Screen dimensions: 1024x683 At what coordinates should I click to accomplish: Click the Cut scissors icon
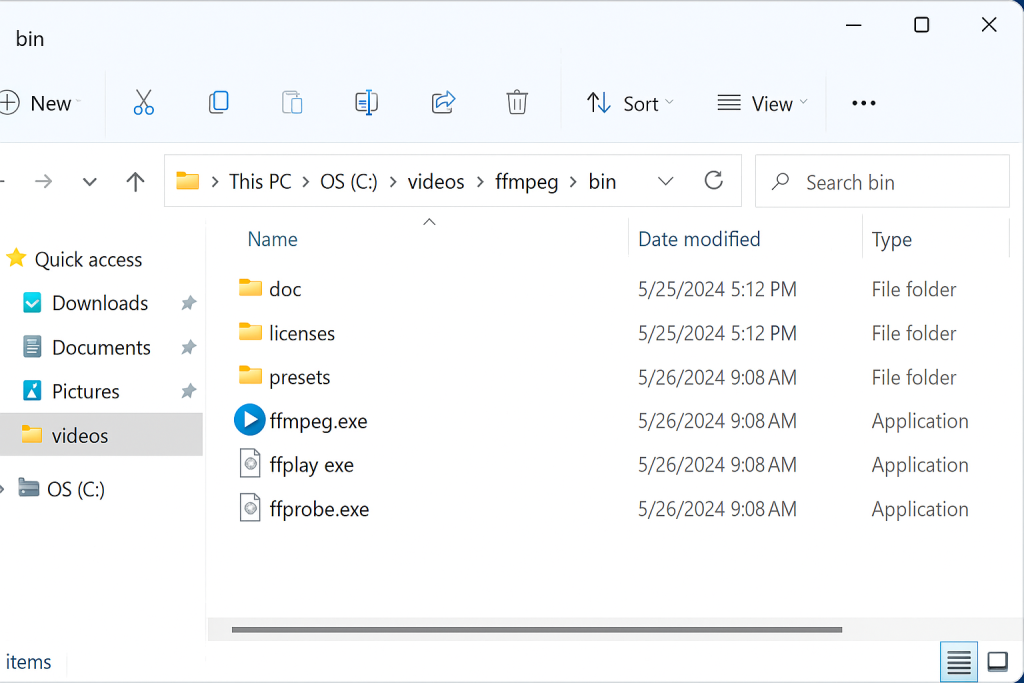[x=143, y=103]
